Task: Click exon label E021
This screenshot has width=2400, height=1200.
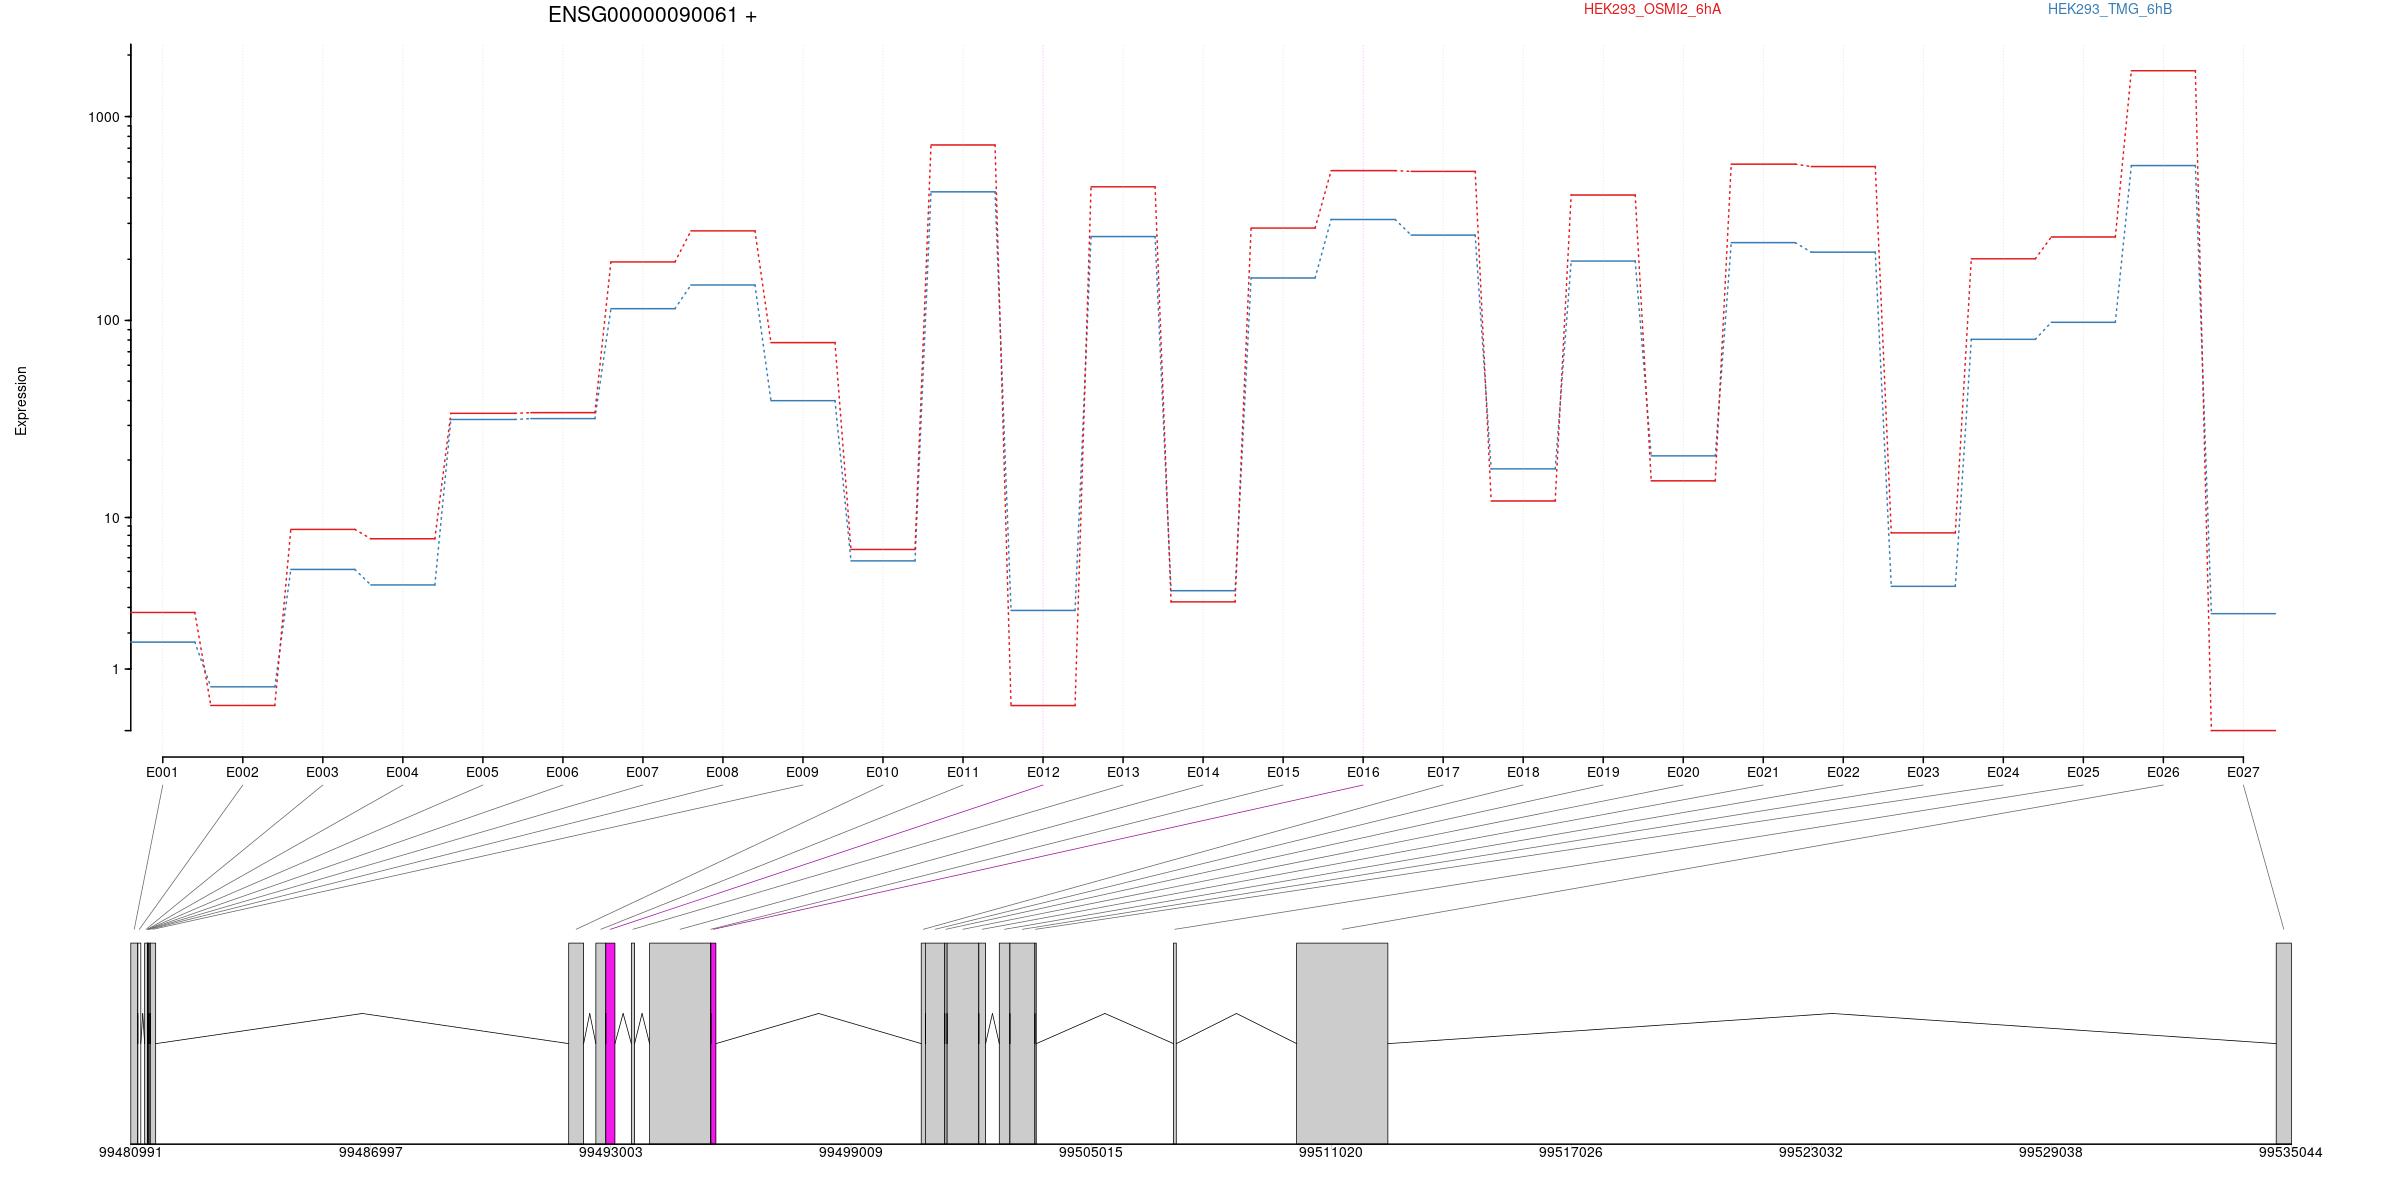Action: (1763, 772)
